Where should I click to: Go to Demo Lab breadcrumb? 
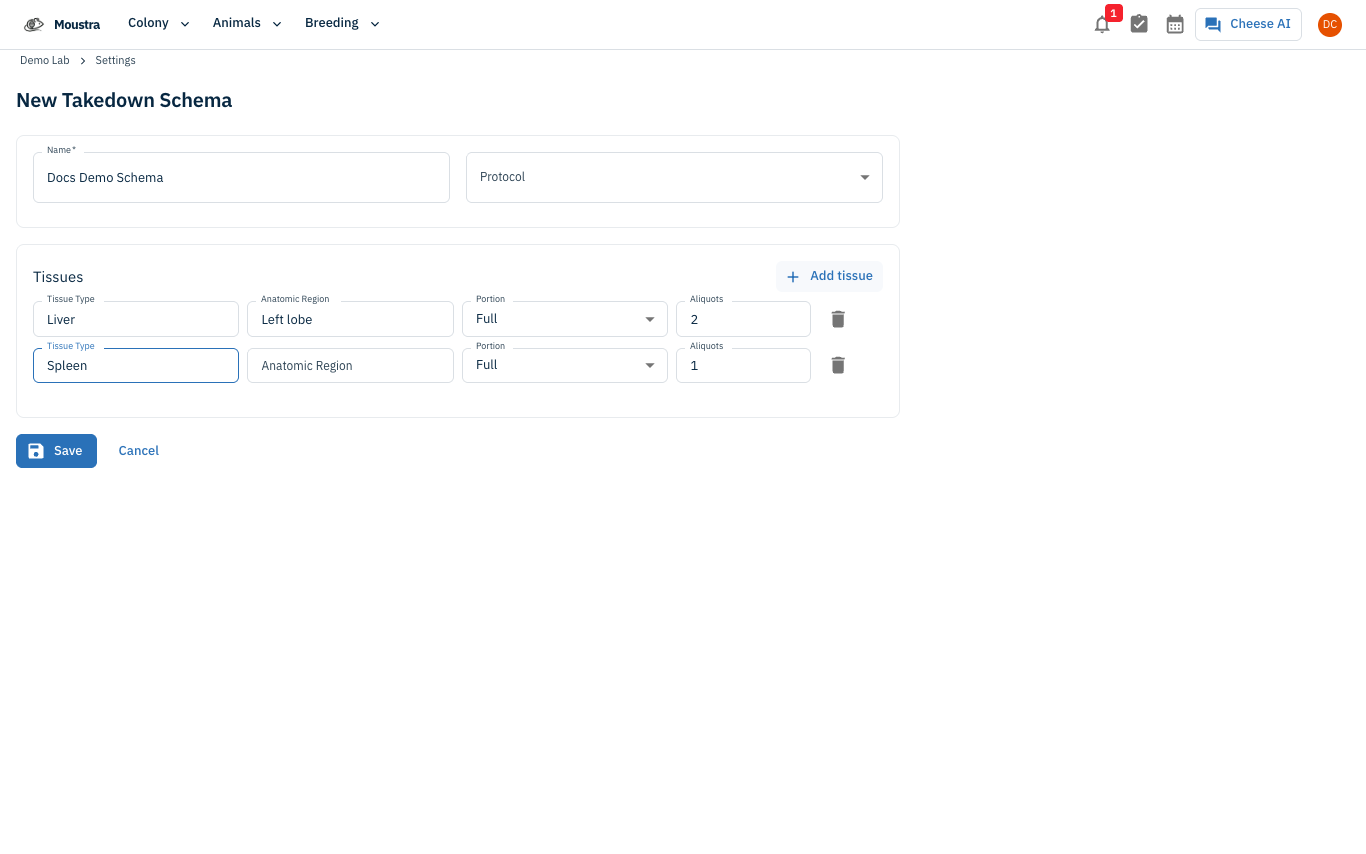click(45, 60)
